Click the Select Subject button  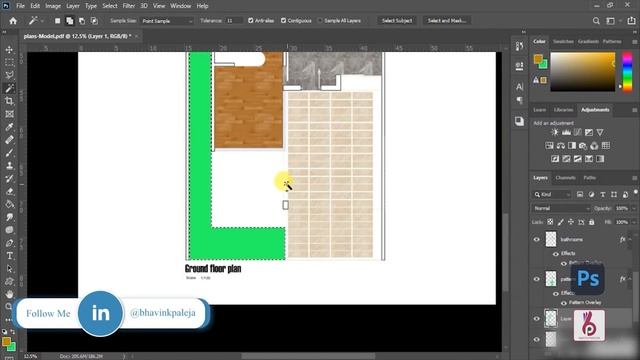[397, 20]
